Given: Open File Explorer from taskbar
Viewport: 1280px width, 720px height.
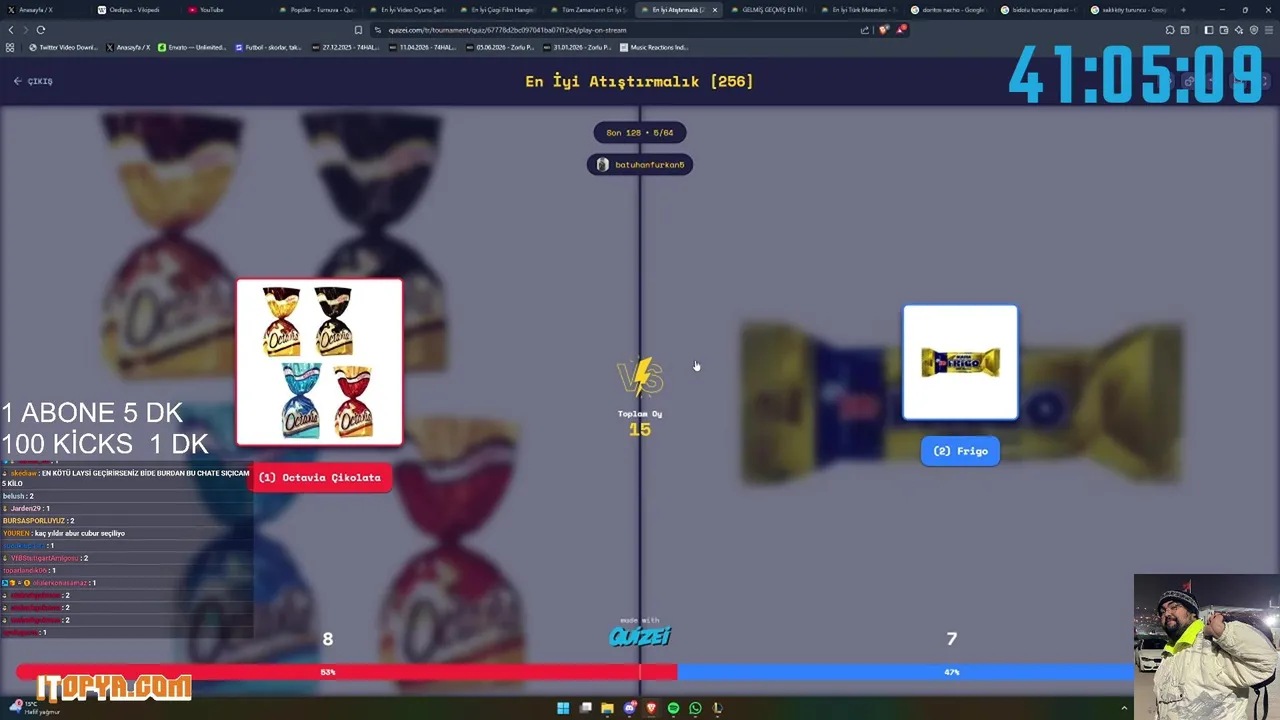Looking at the screenshot, I should (607, 708).
